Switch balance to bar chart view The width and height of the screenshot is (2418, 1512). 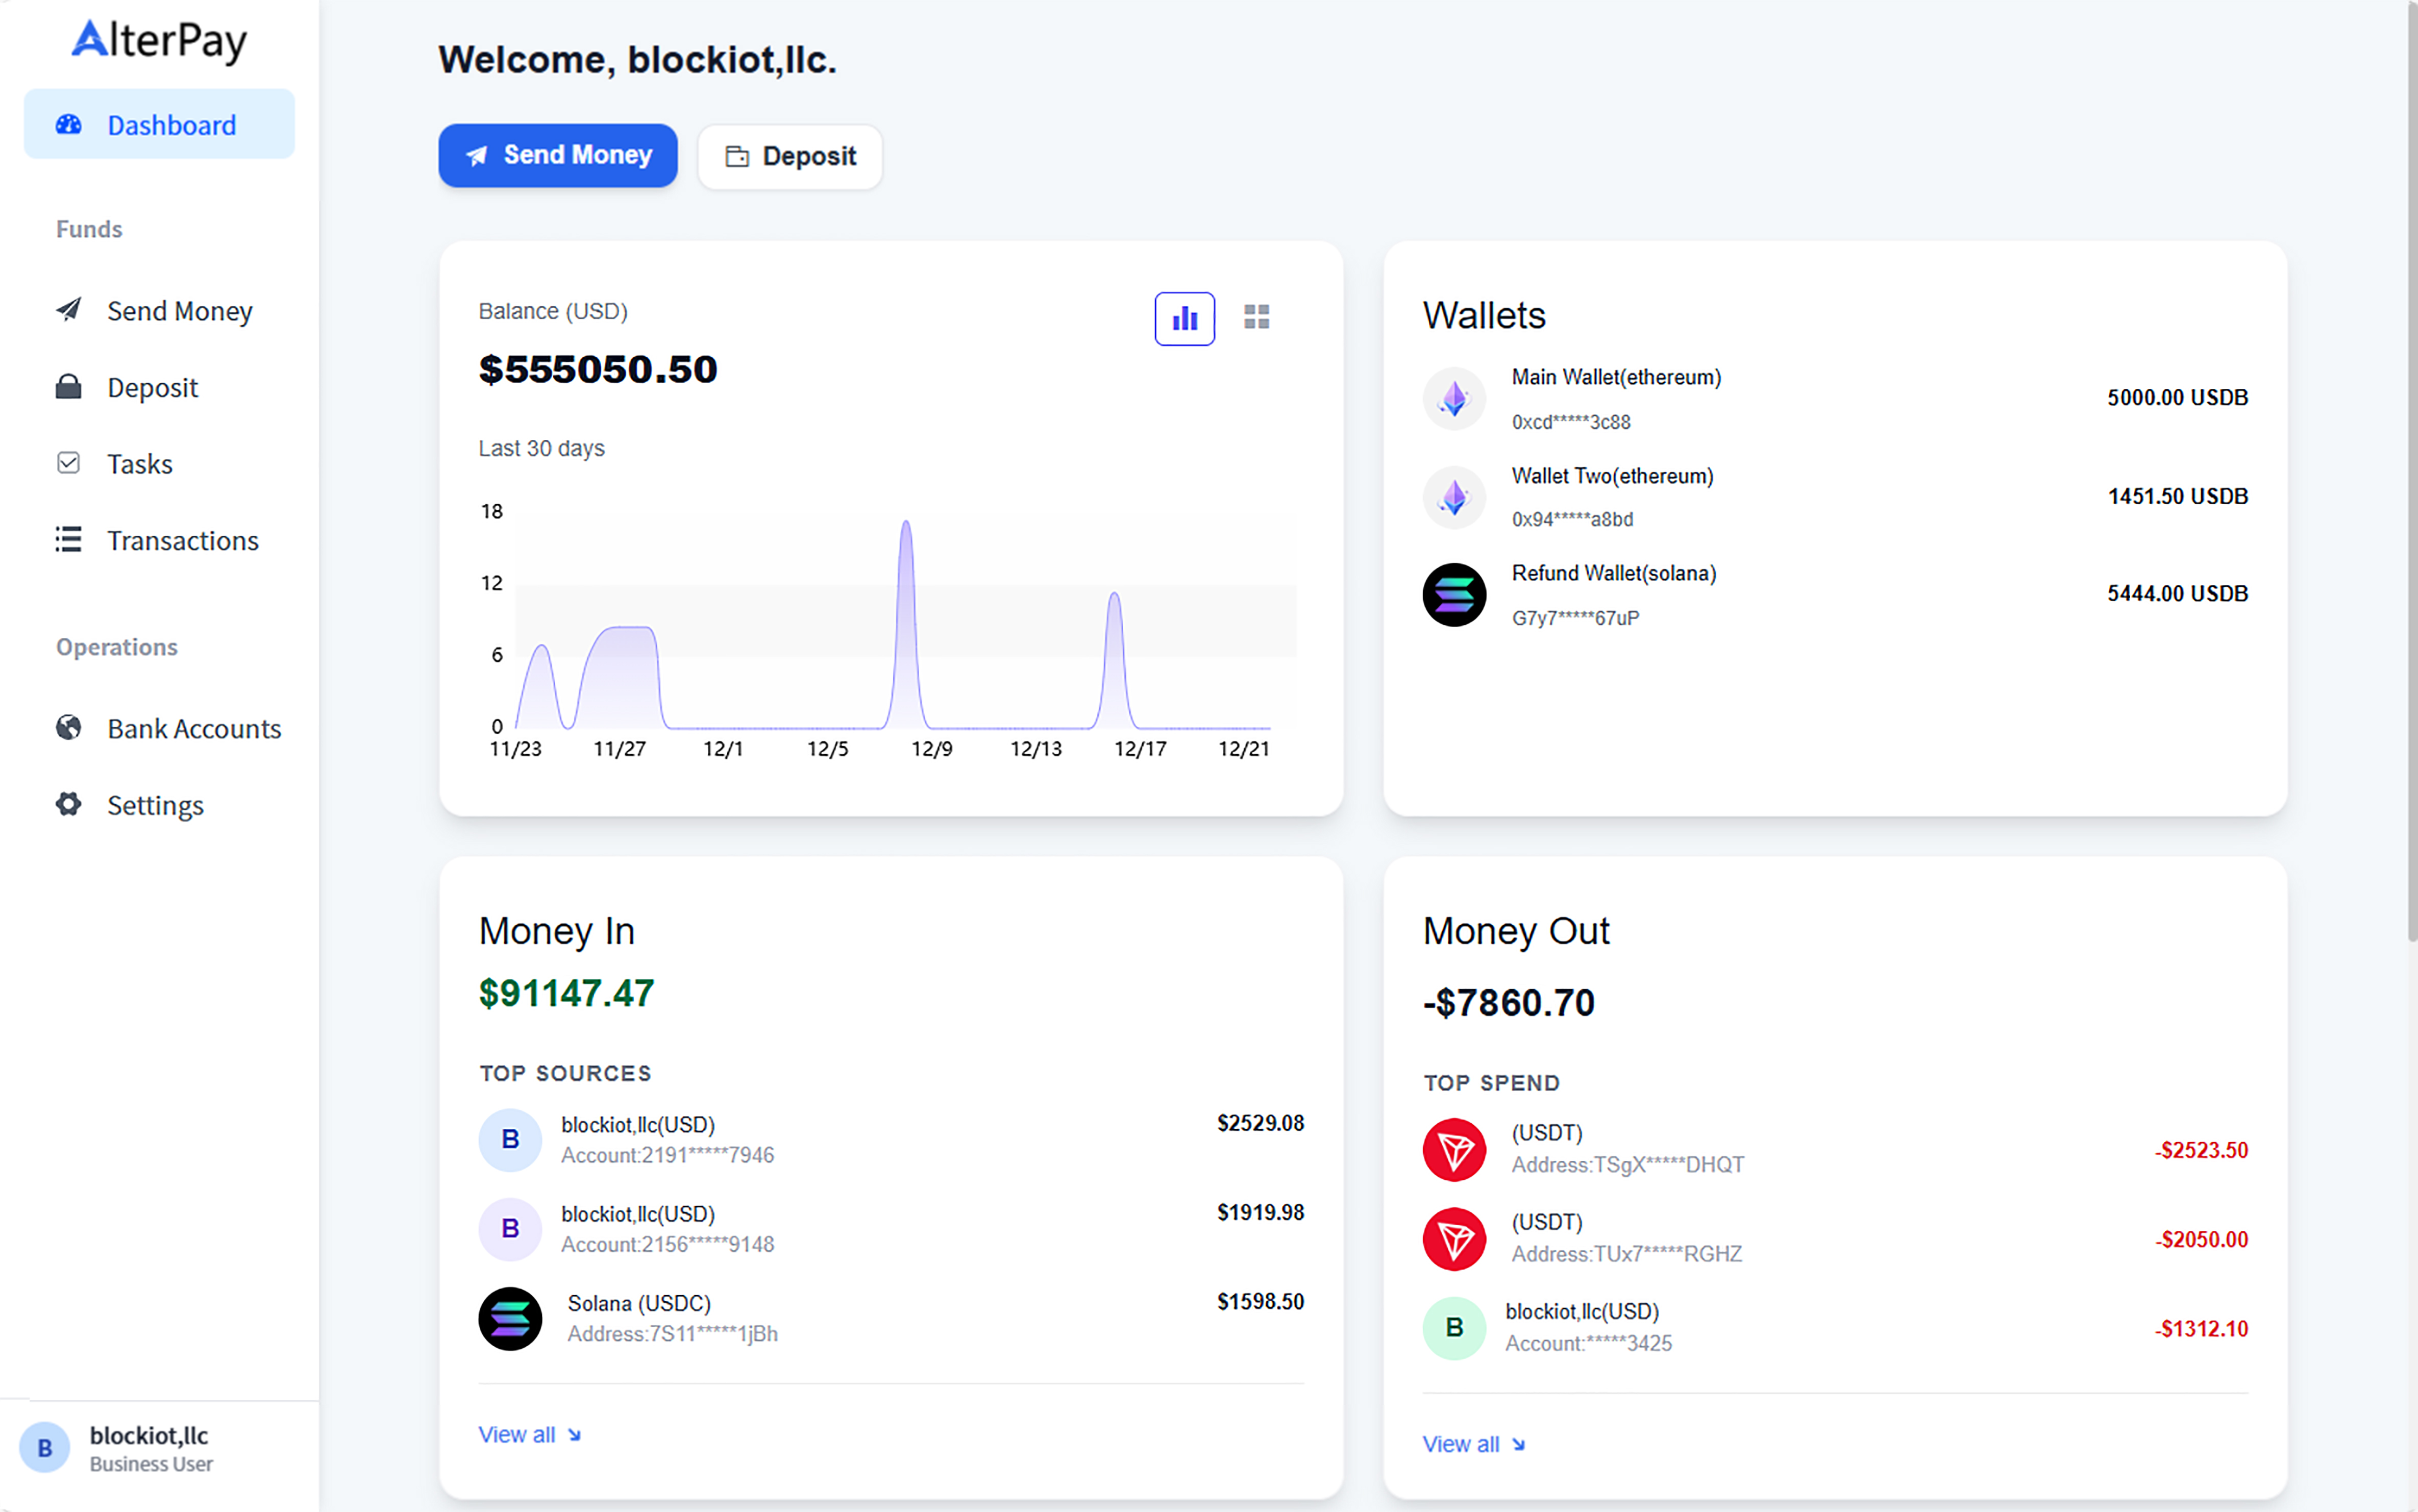click(1184, 319)
